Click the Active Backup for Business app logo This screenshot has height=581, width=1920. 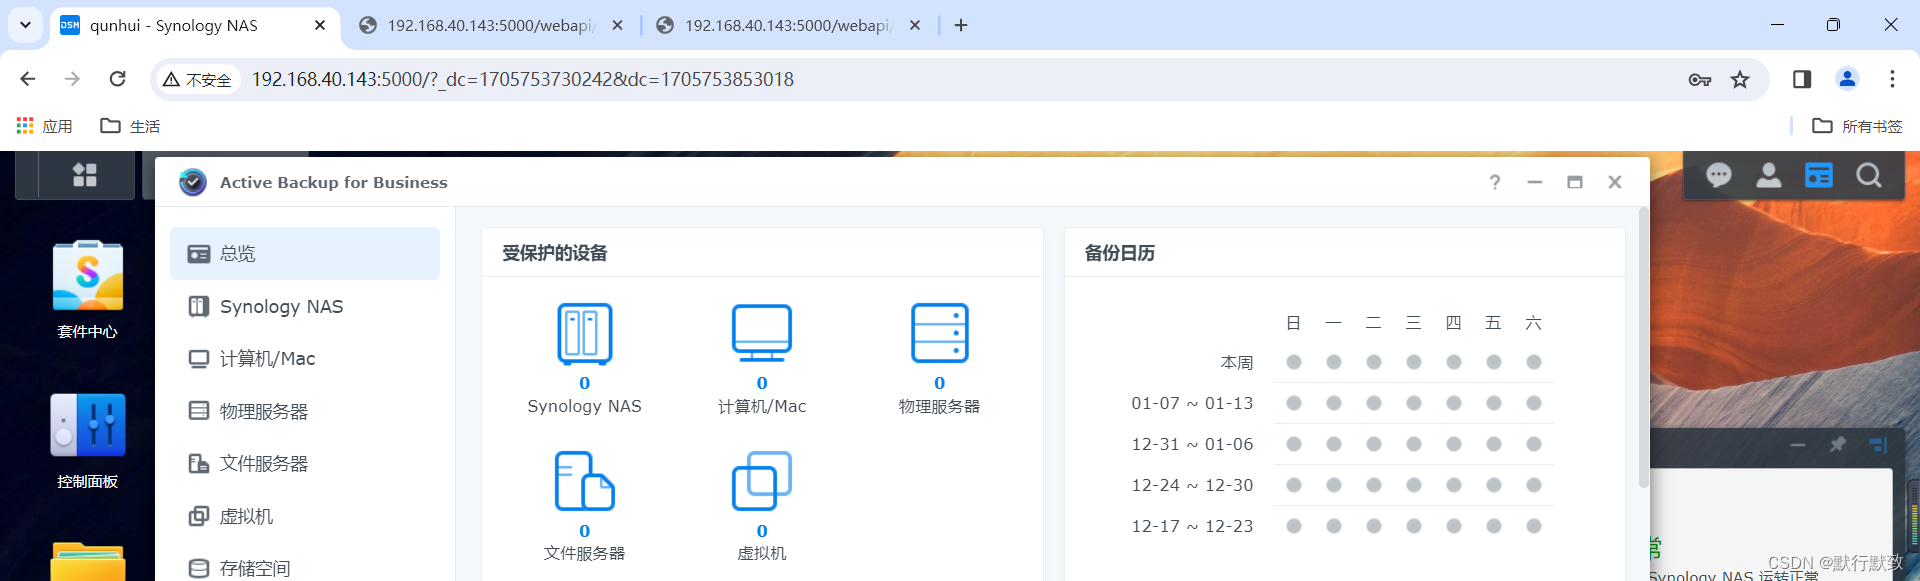(x=193, y=182)
